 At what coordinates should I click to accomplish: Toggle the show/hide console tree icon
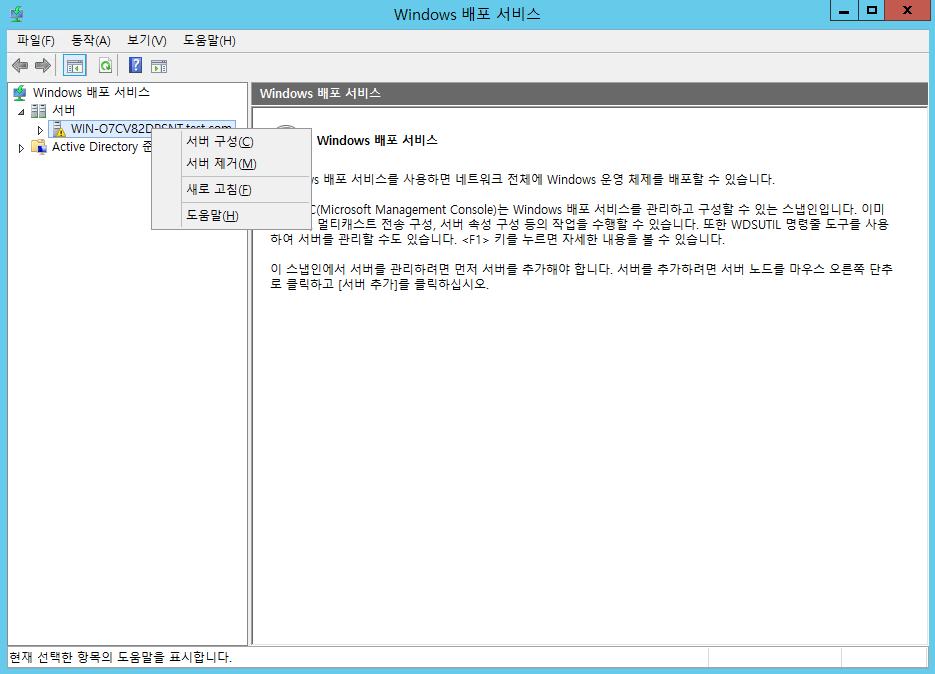tap(74, 66)
